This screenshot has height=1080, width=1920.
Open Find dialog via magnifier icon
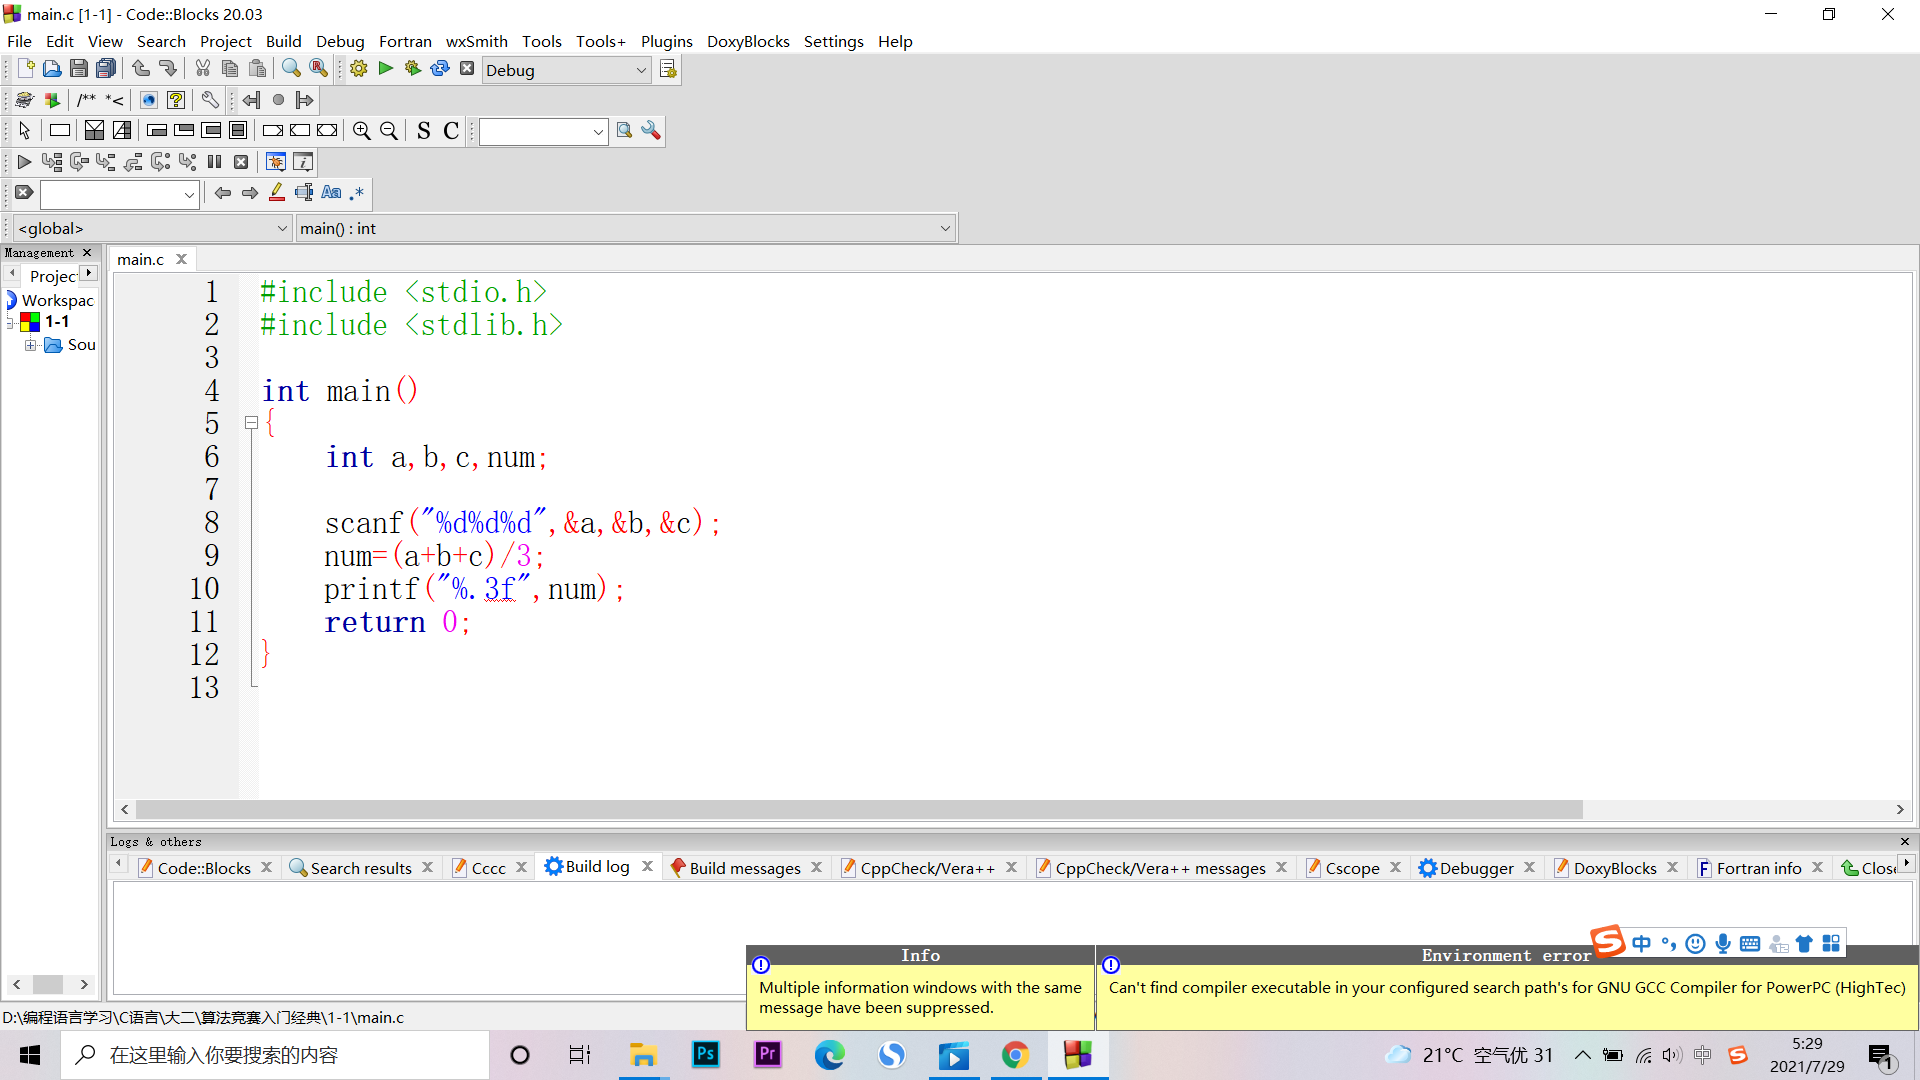click(291, 69)
